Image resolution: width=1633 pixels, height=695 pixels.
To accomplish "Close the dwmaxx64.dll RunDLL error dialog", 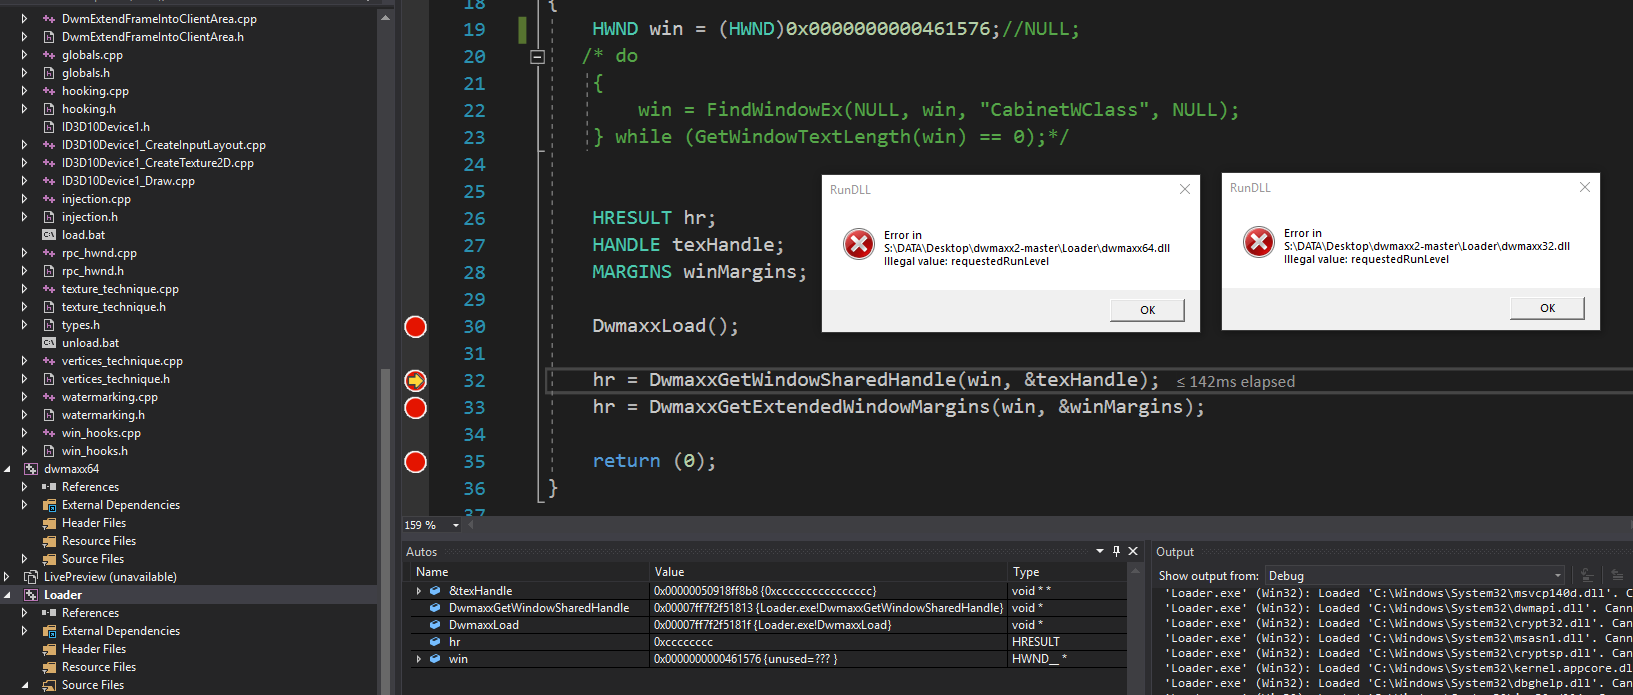I will [1185, 189].
